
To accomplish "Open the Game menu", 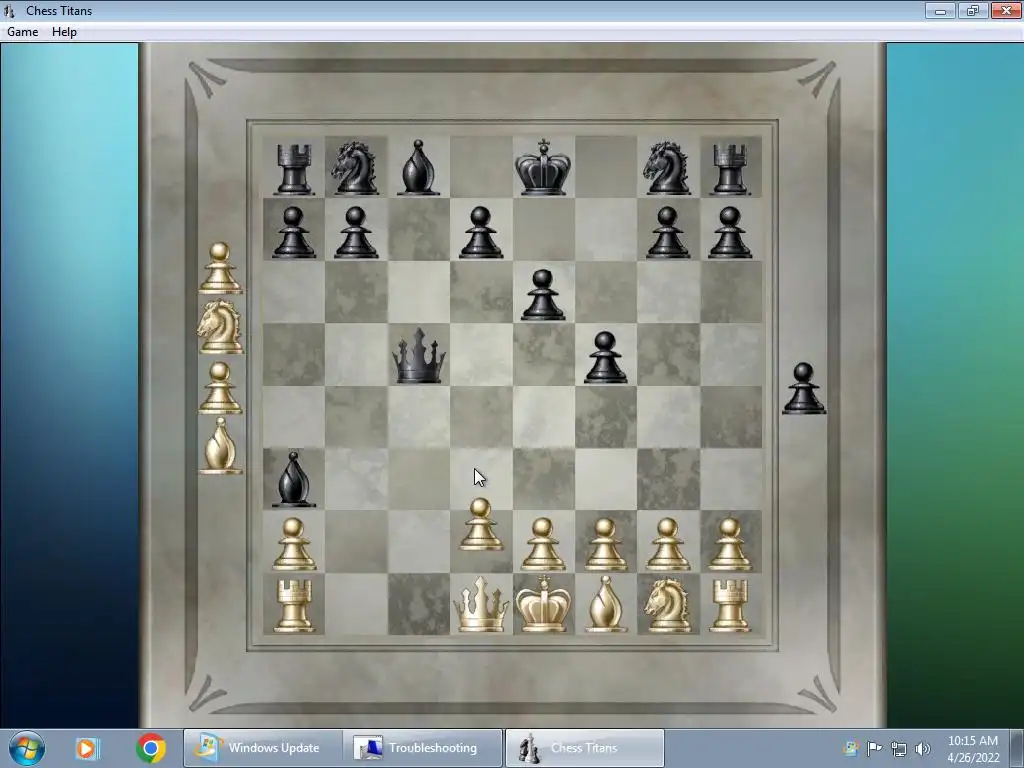I will pos(22,31).
